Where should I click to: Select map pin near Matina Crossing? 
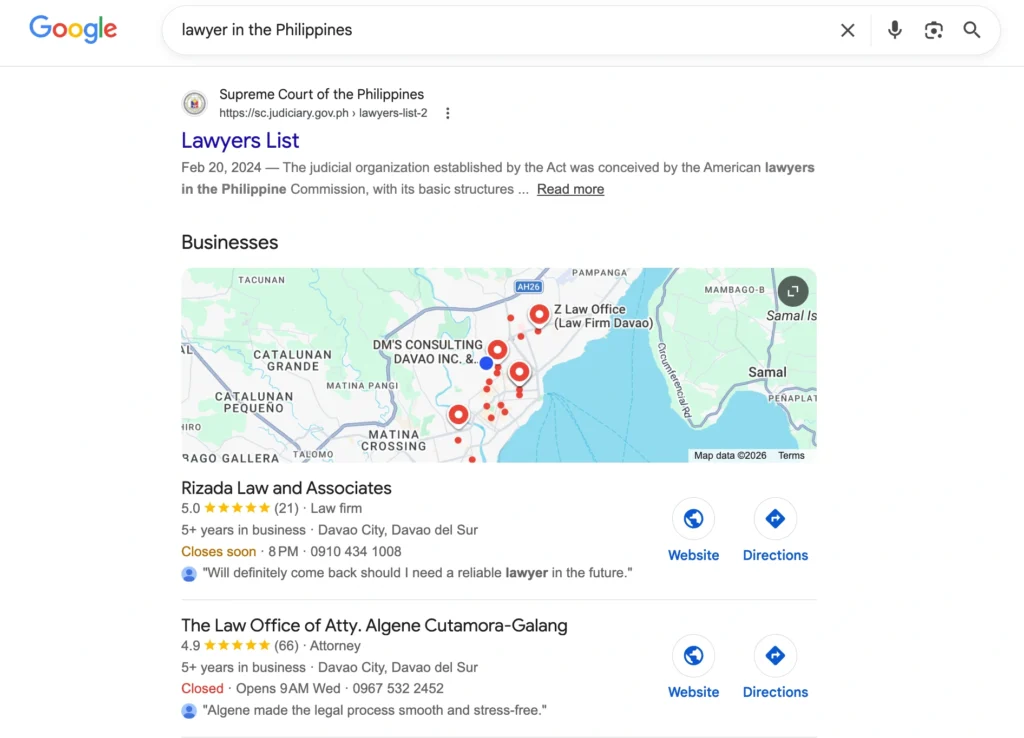458,415
